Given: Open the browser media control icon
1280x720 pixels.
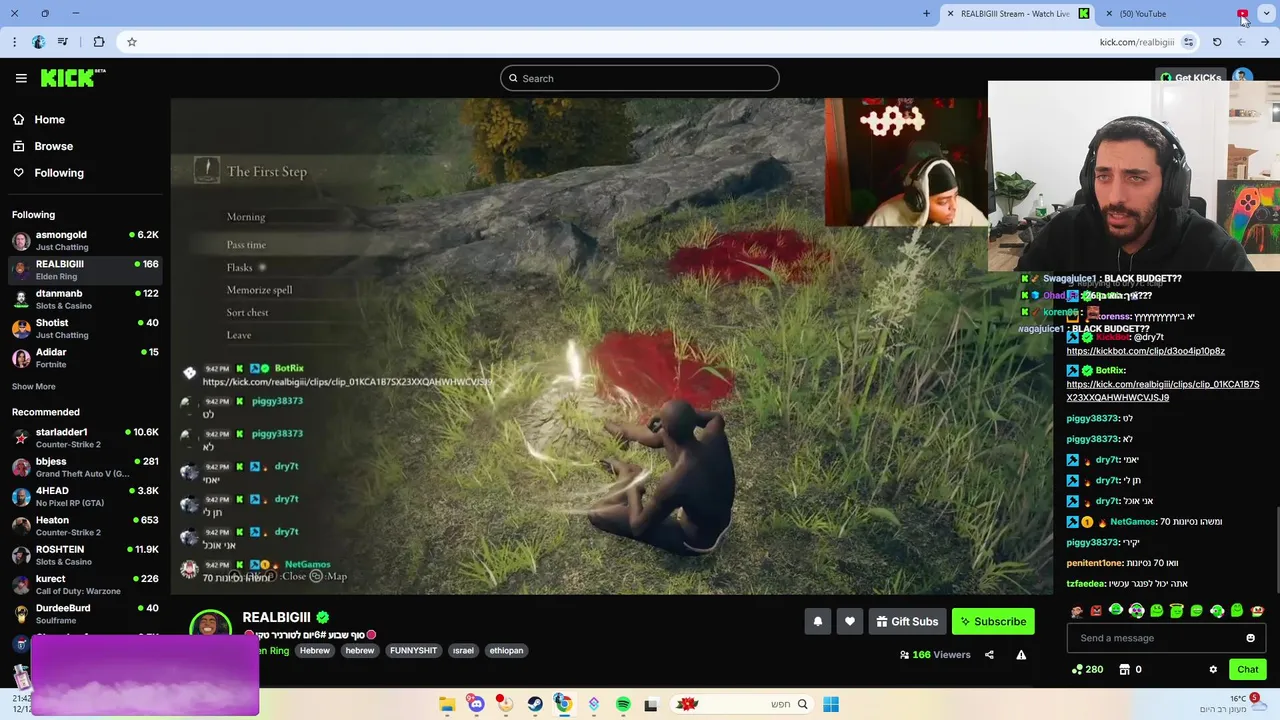Looking at the screenshot, I should pyautogui.click(x=63, y=42).
